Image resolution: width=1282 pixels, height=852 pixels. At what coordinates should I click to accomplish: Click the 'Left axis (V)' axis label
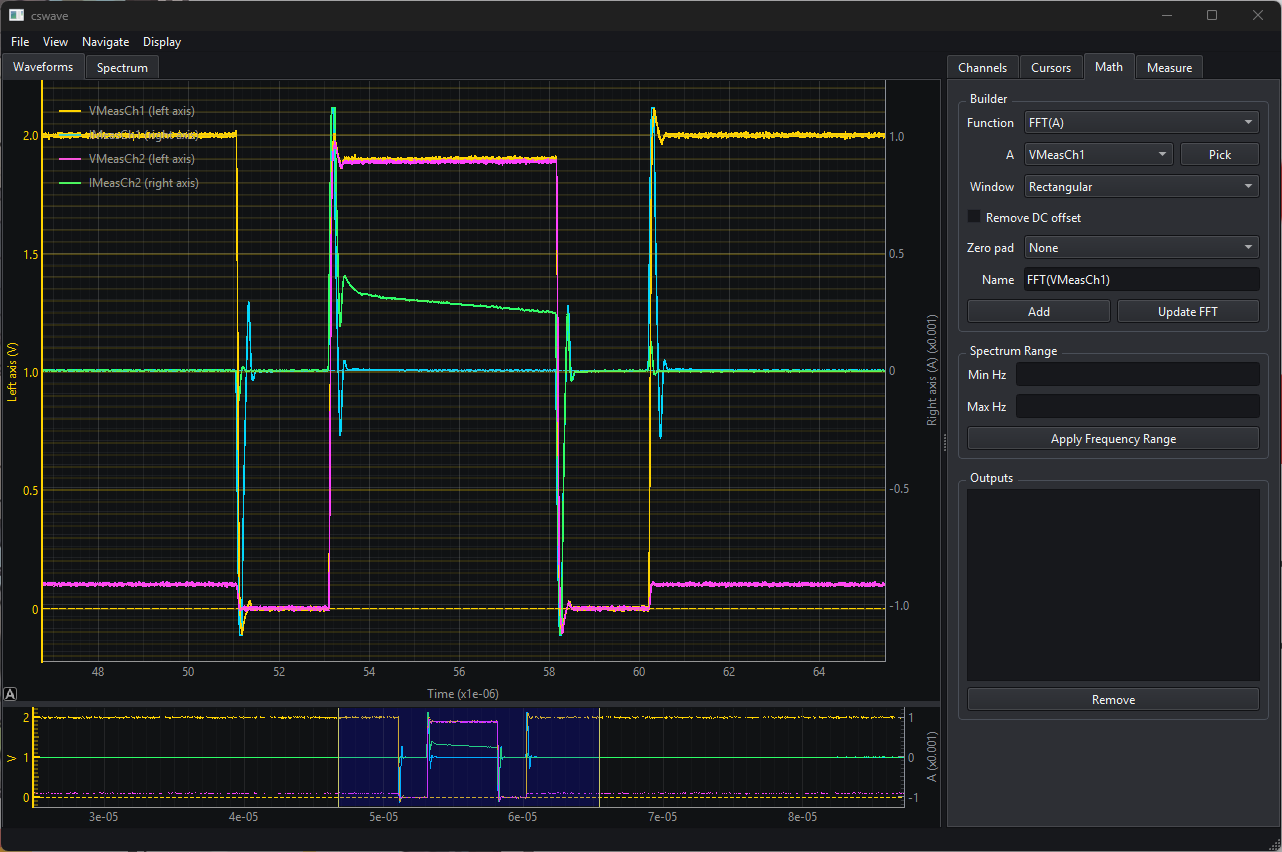(13, 371)
